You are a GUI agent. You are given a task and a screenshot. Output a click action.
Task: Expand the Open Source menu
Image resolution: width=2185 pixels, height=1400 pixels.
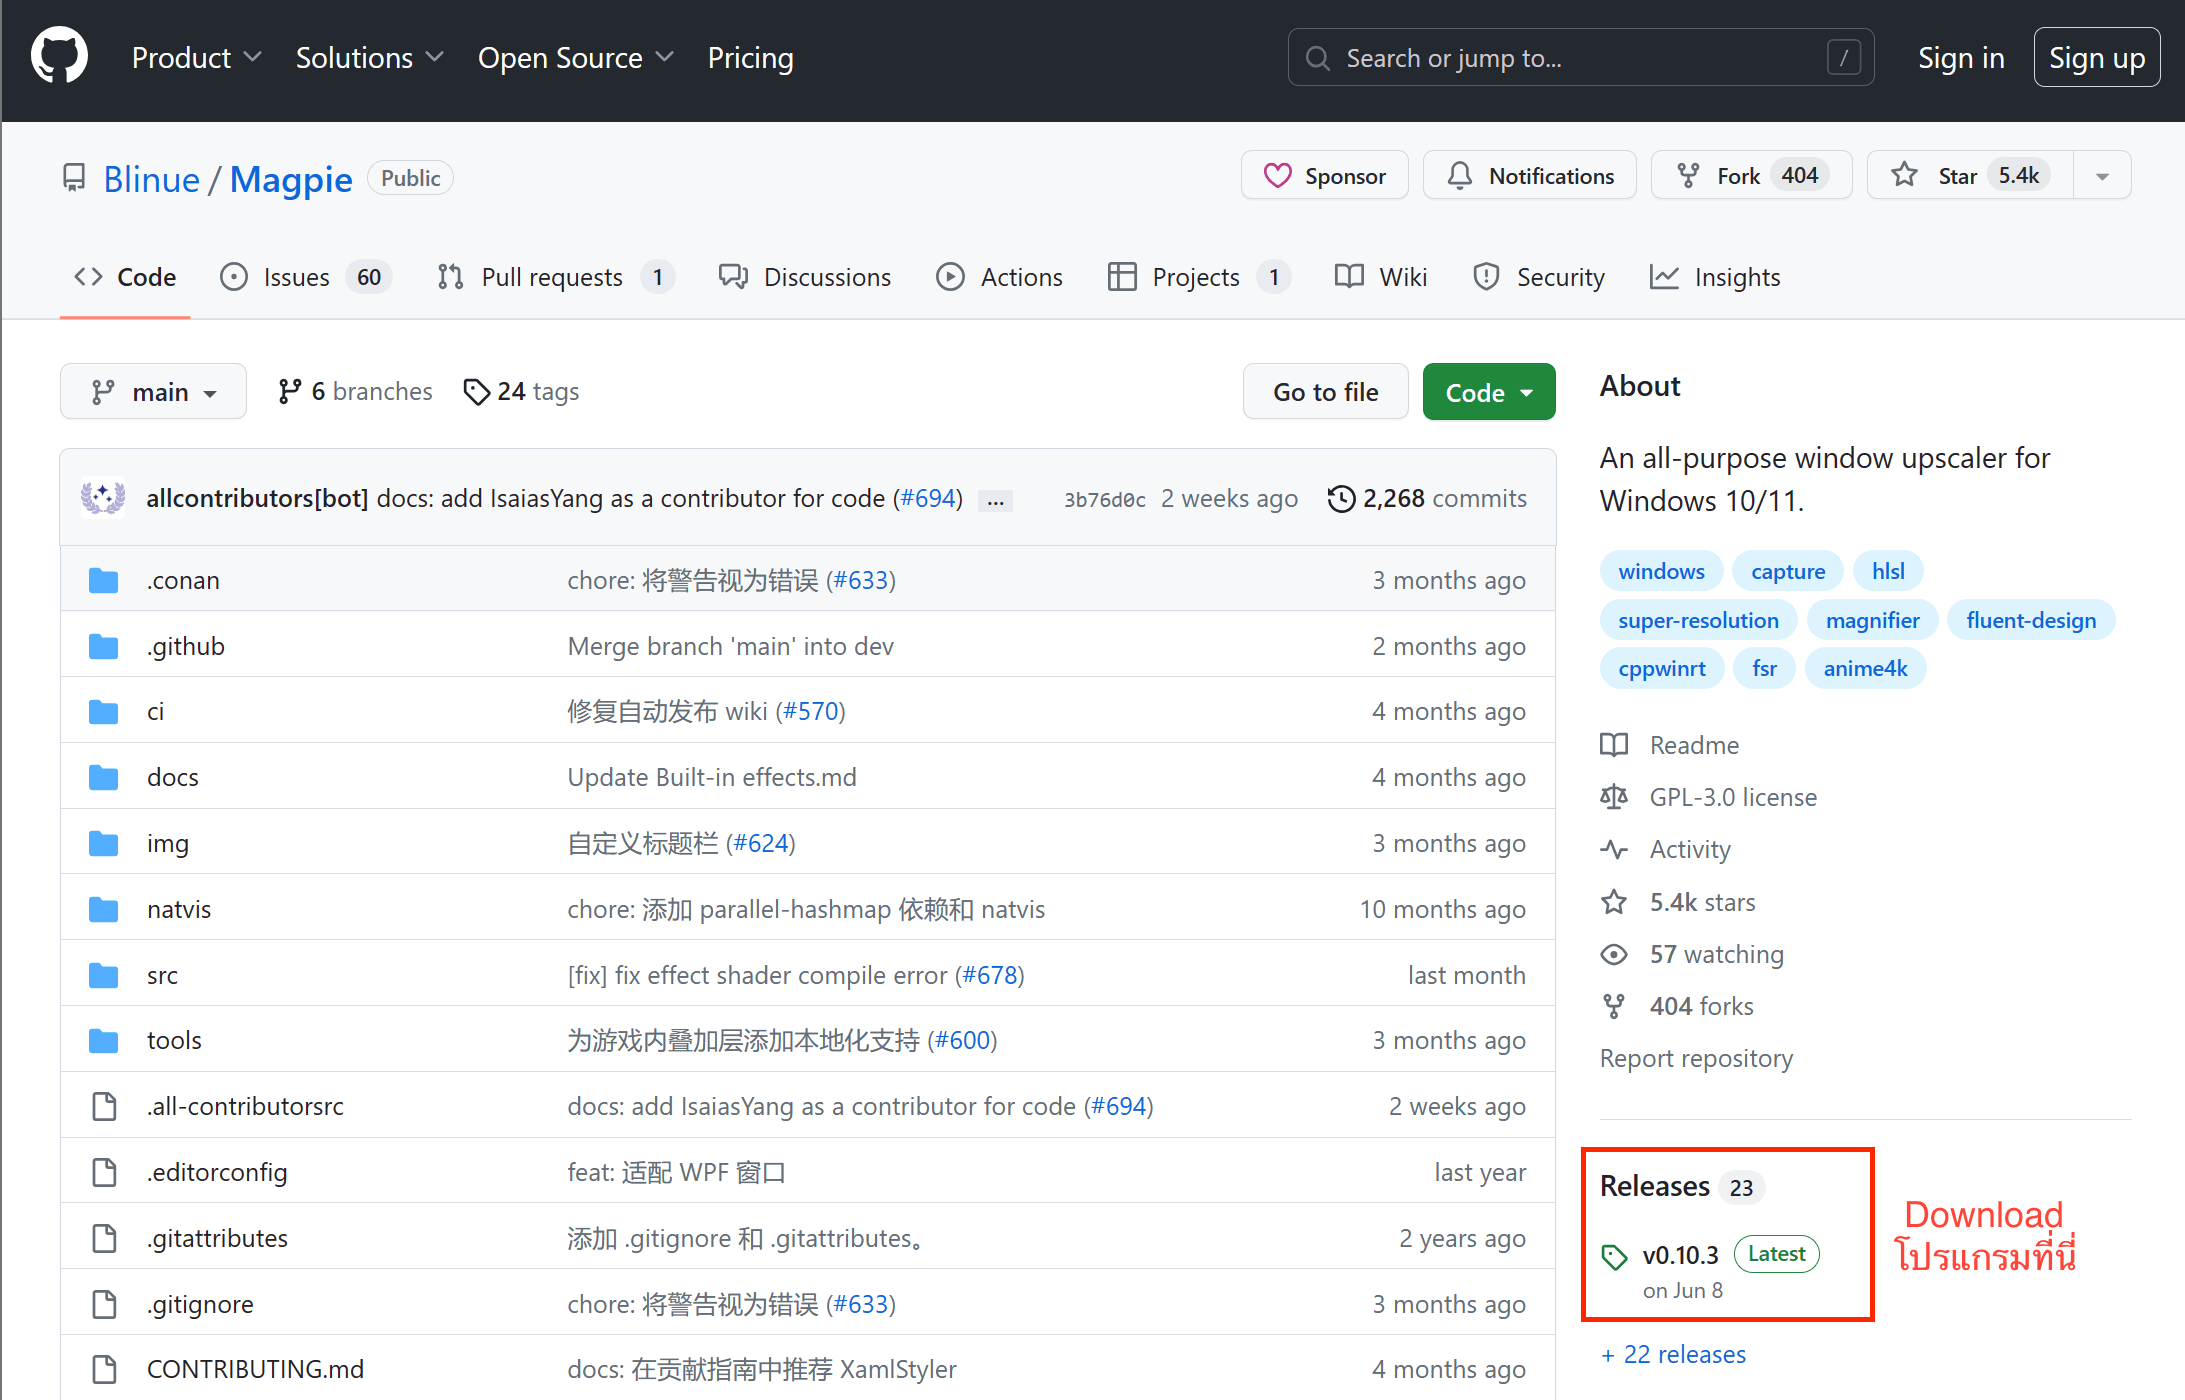coord(575,58)
